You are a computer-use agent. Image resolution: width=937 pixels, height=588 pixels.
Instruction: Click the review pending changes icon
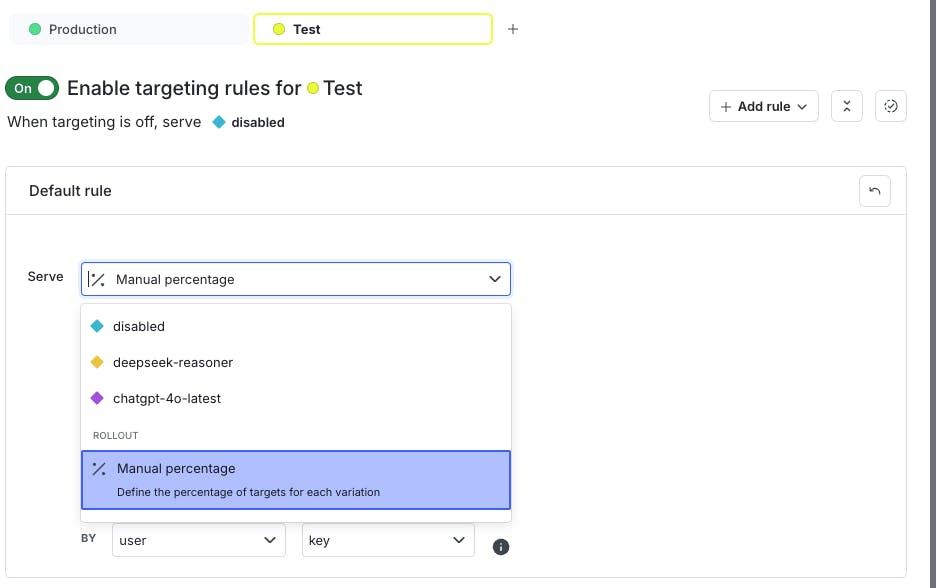[890, 106]
